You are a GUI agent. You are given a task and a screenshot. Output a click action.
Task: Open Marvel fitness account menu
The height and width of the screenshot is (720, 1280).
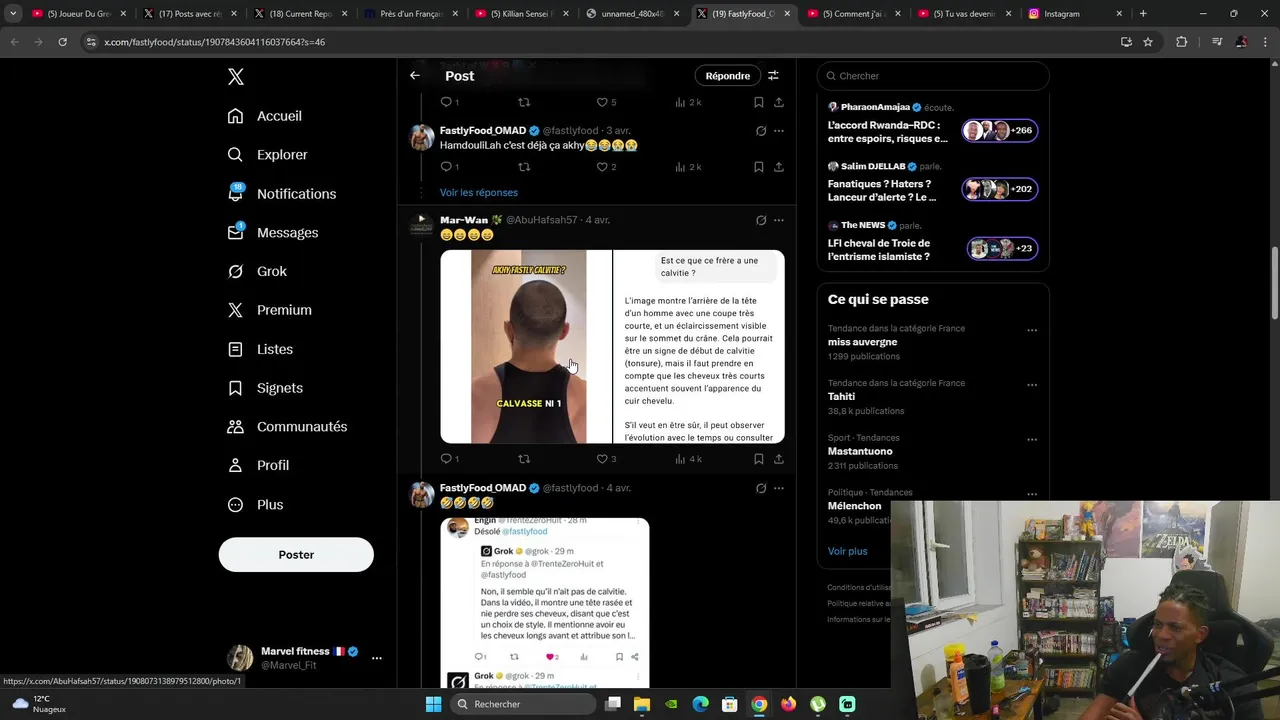click(304, 658)
